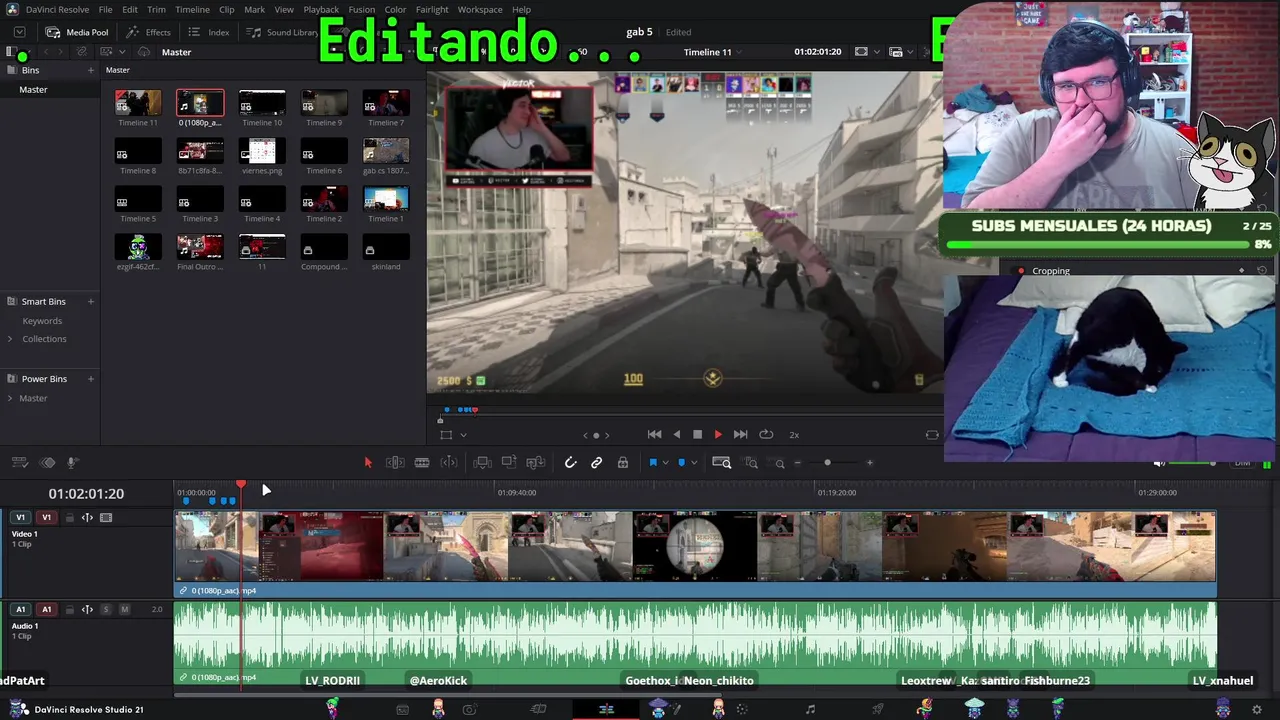Open the flag color dropdown arrow
This screenshot has height=720, width=1280.
pyautogui.click(x=665, y=463)
